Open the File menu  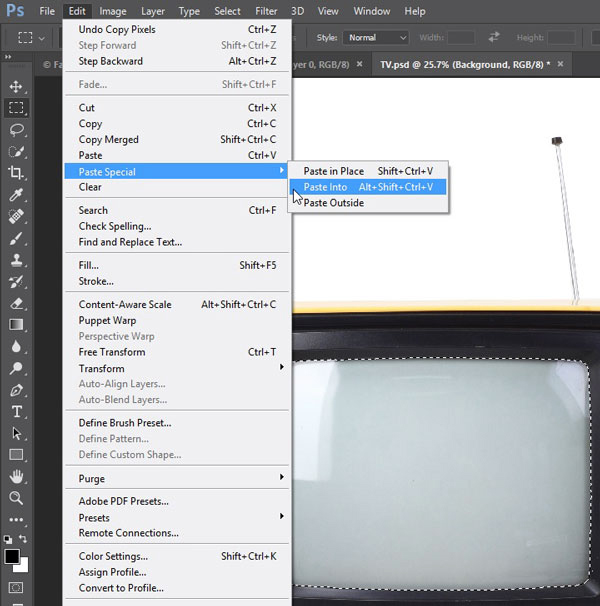coord(47,11)
